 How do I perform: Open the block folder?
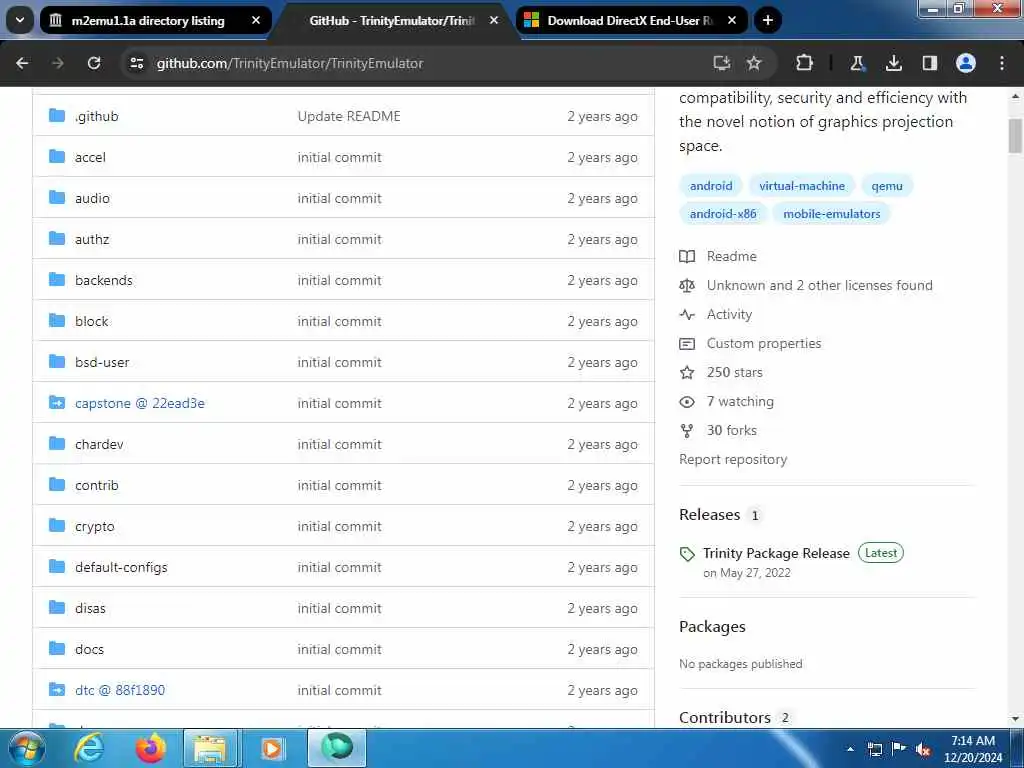tap(91, 321)
